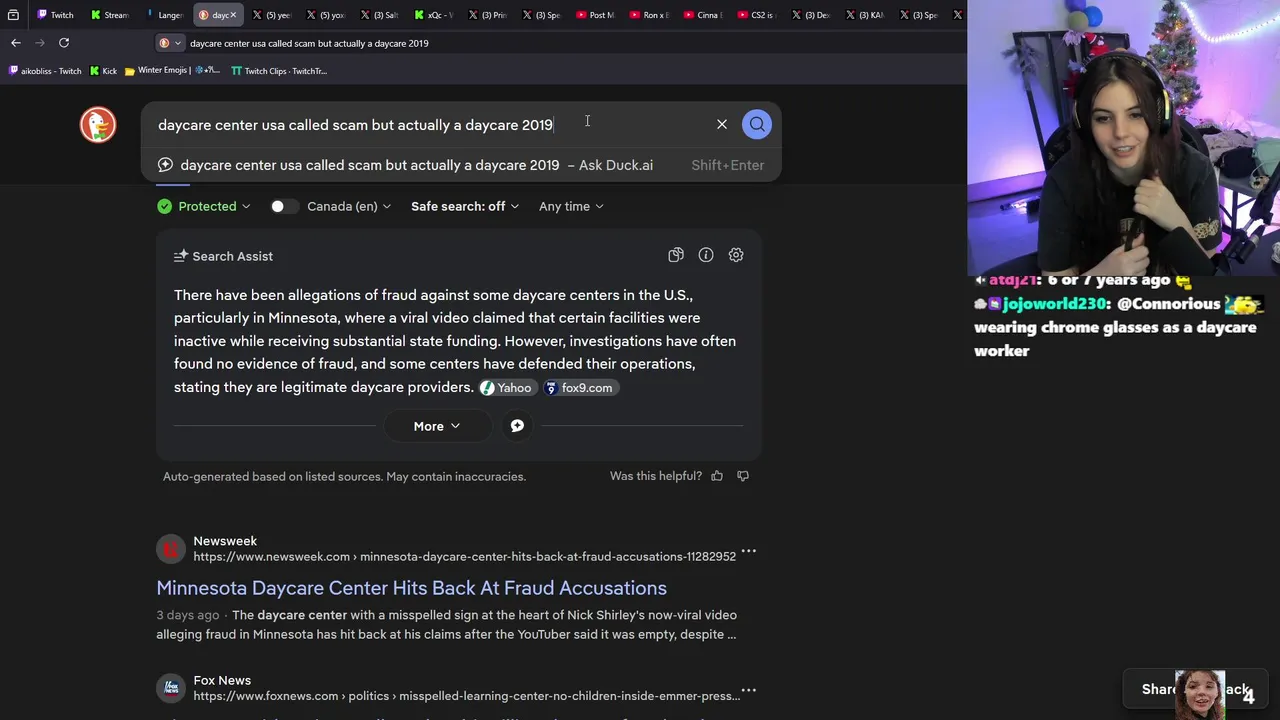This screenshot has height=720, width=1280.
Task: Click the blue search magnifier button
Action: [757, 124]
